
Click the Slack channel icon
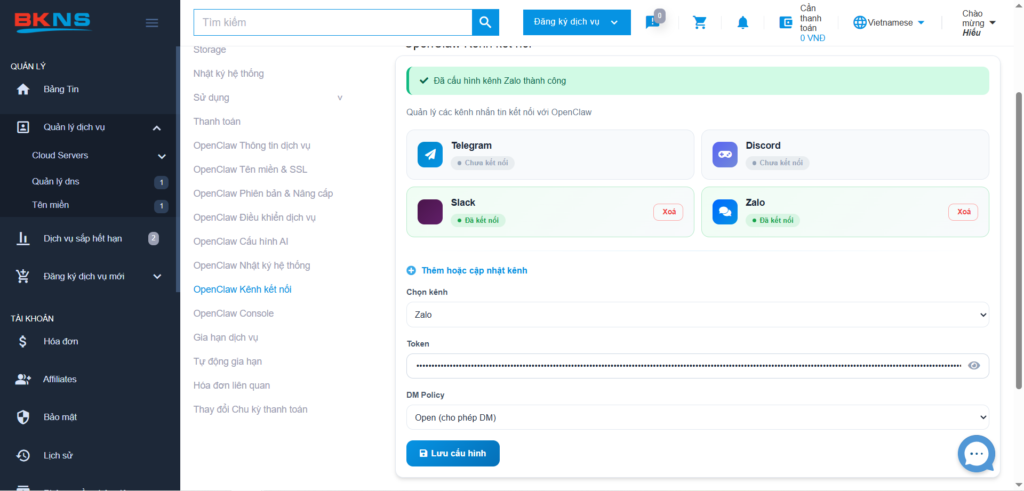point(430,212)
